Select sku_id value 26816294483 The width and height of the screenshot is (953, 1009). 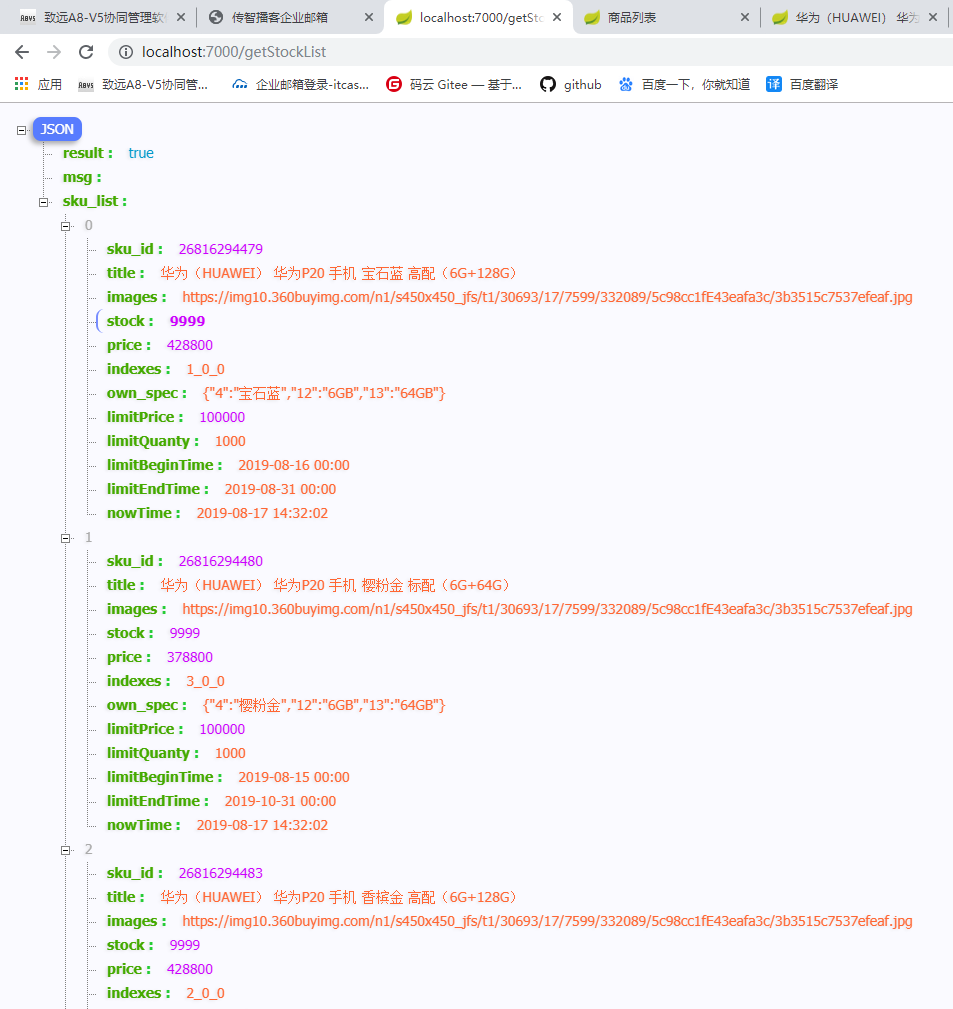(221, 873)
